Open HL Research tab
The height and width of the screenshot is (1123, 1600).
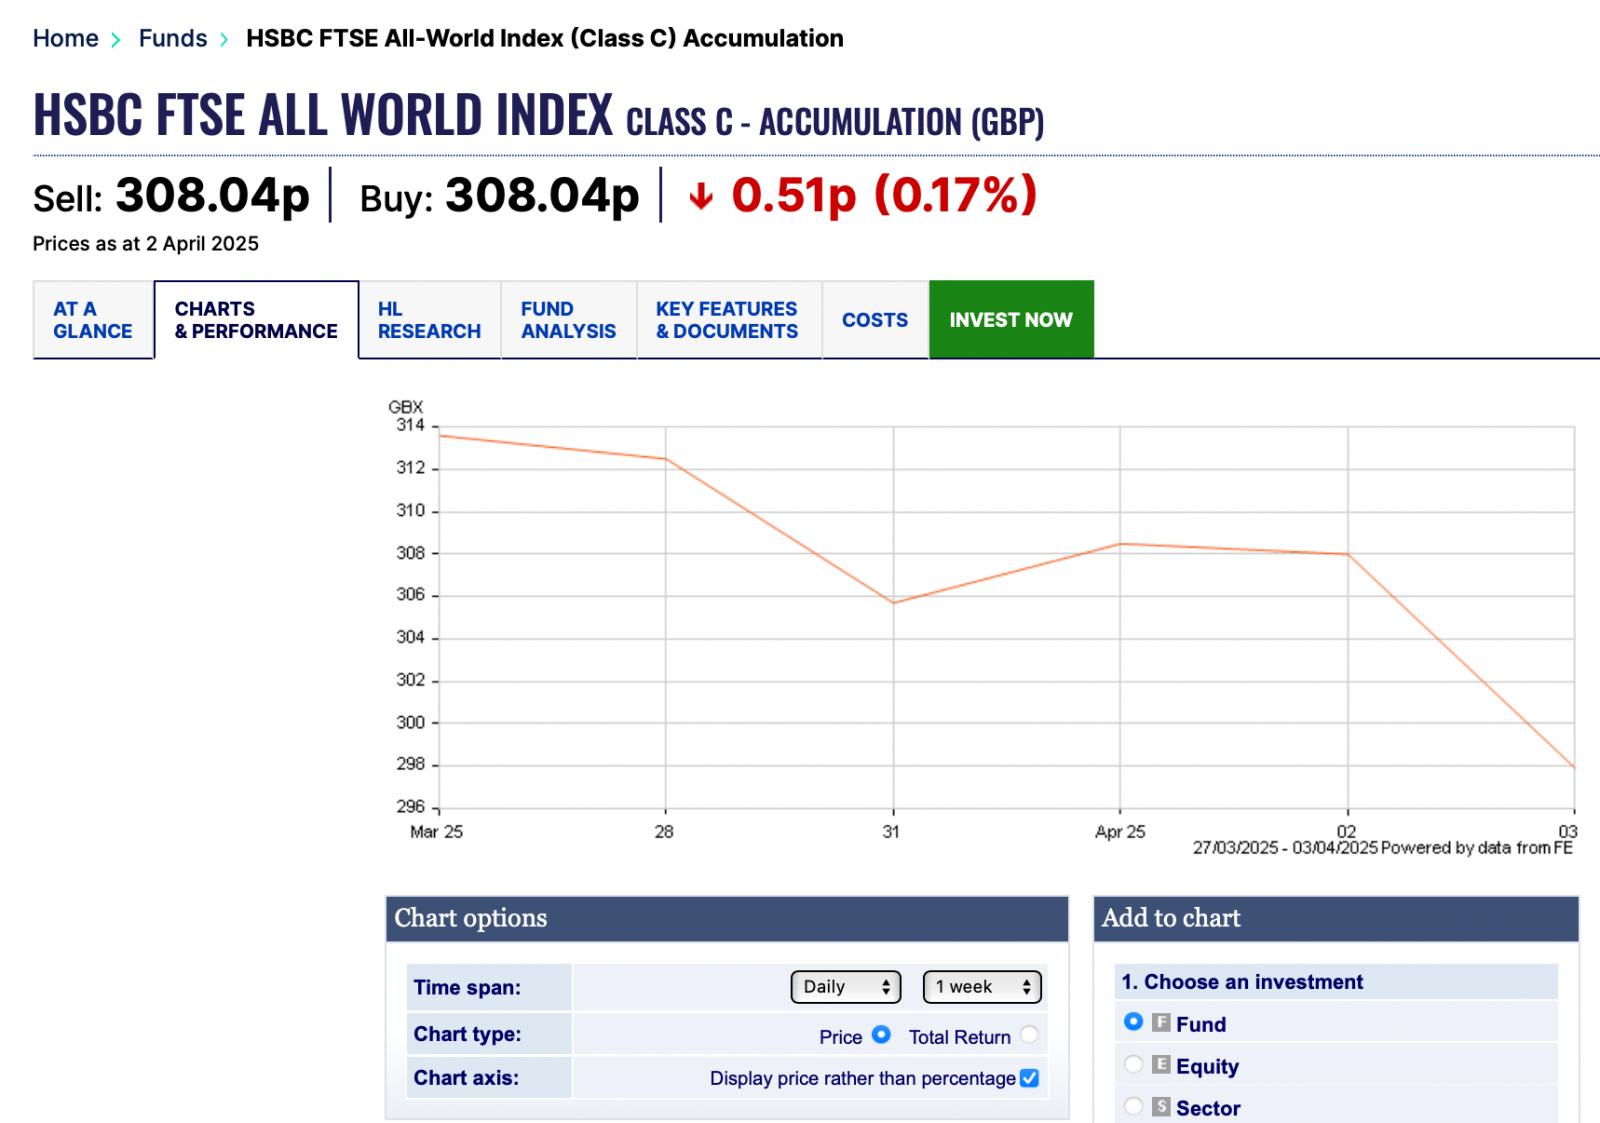[x=429, y=320]
